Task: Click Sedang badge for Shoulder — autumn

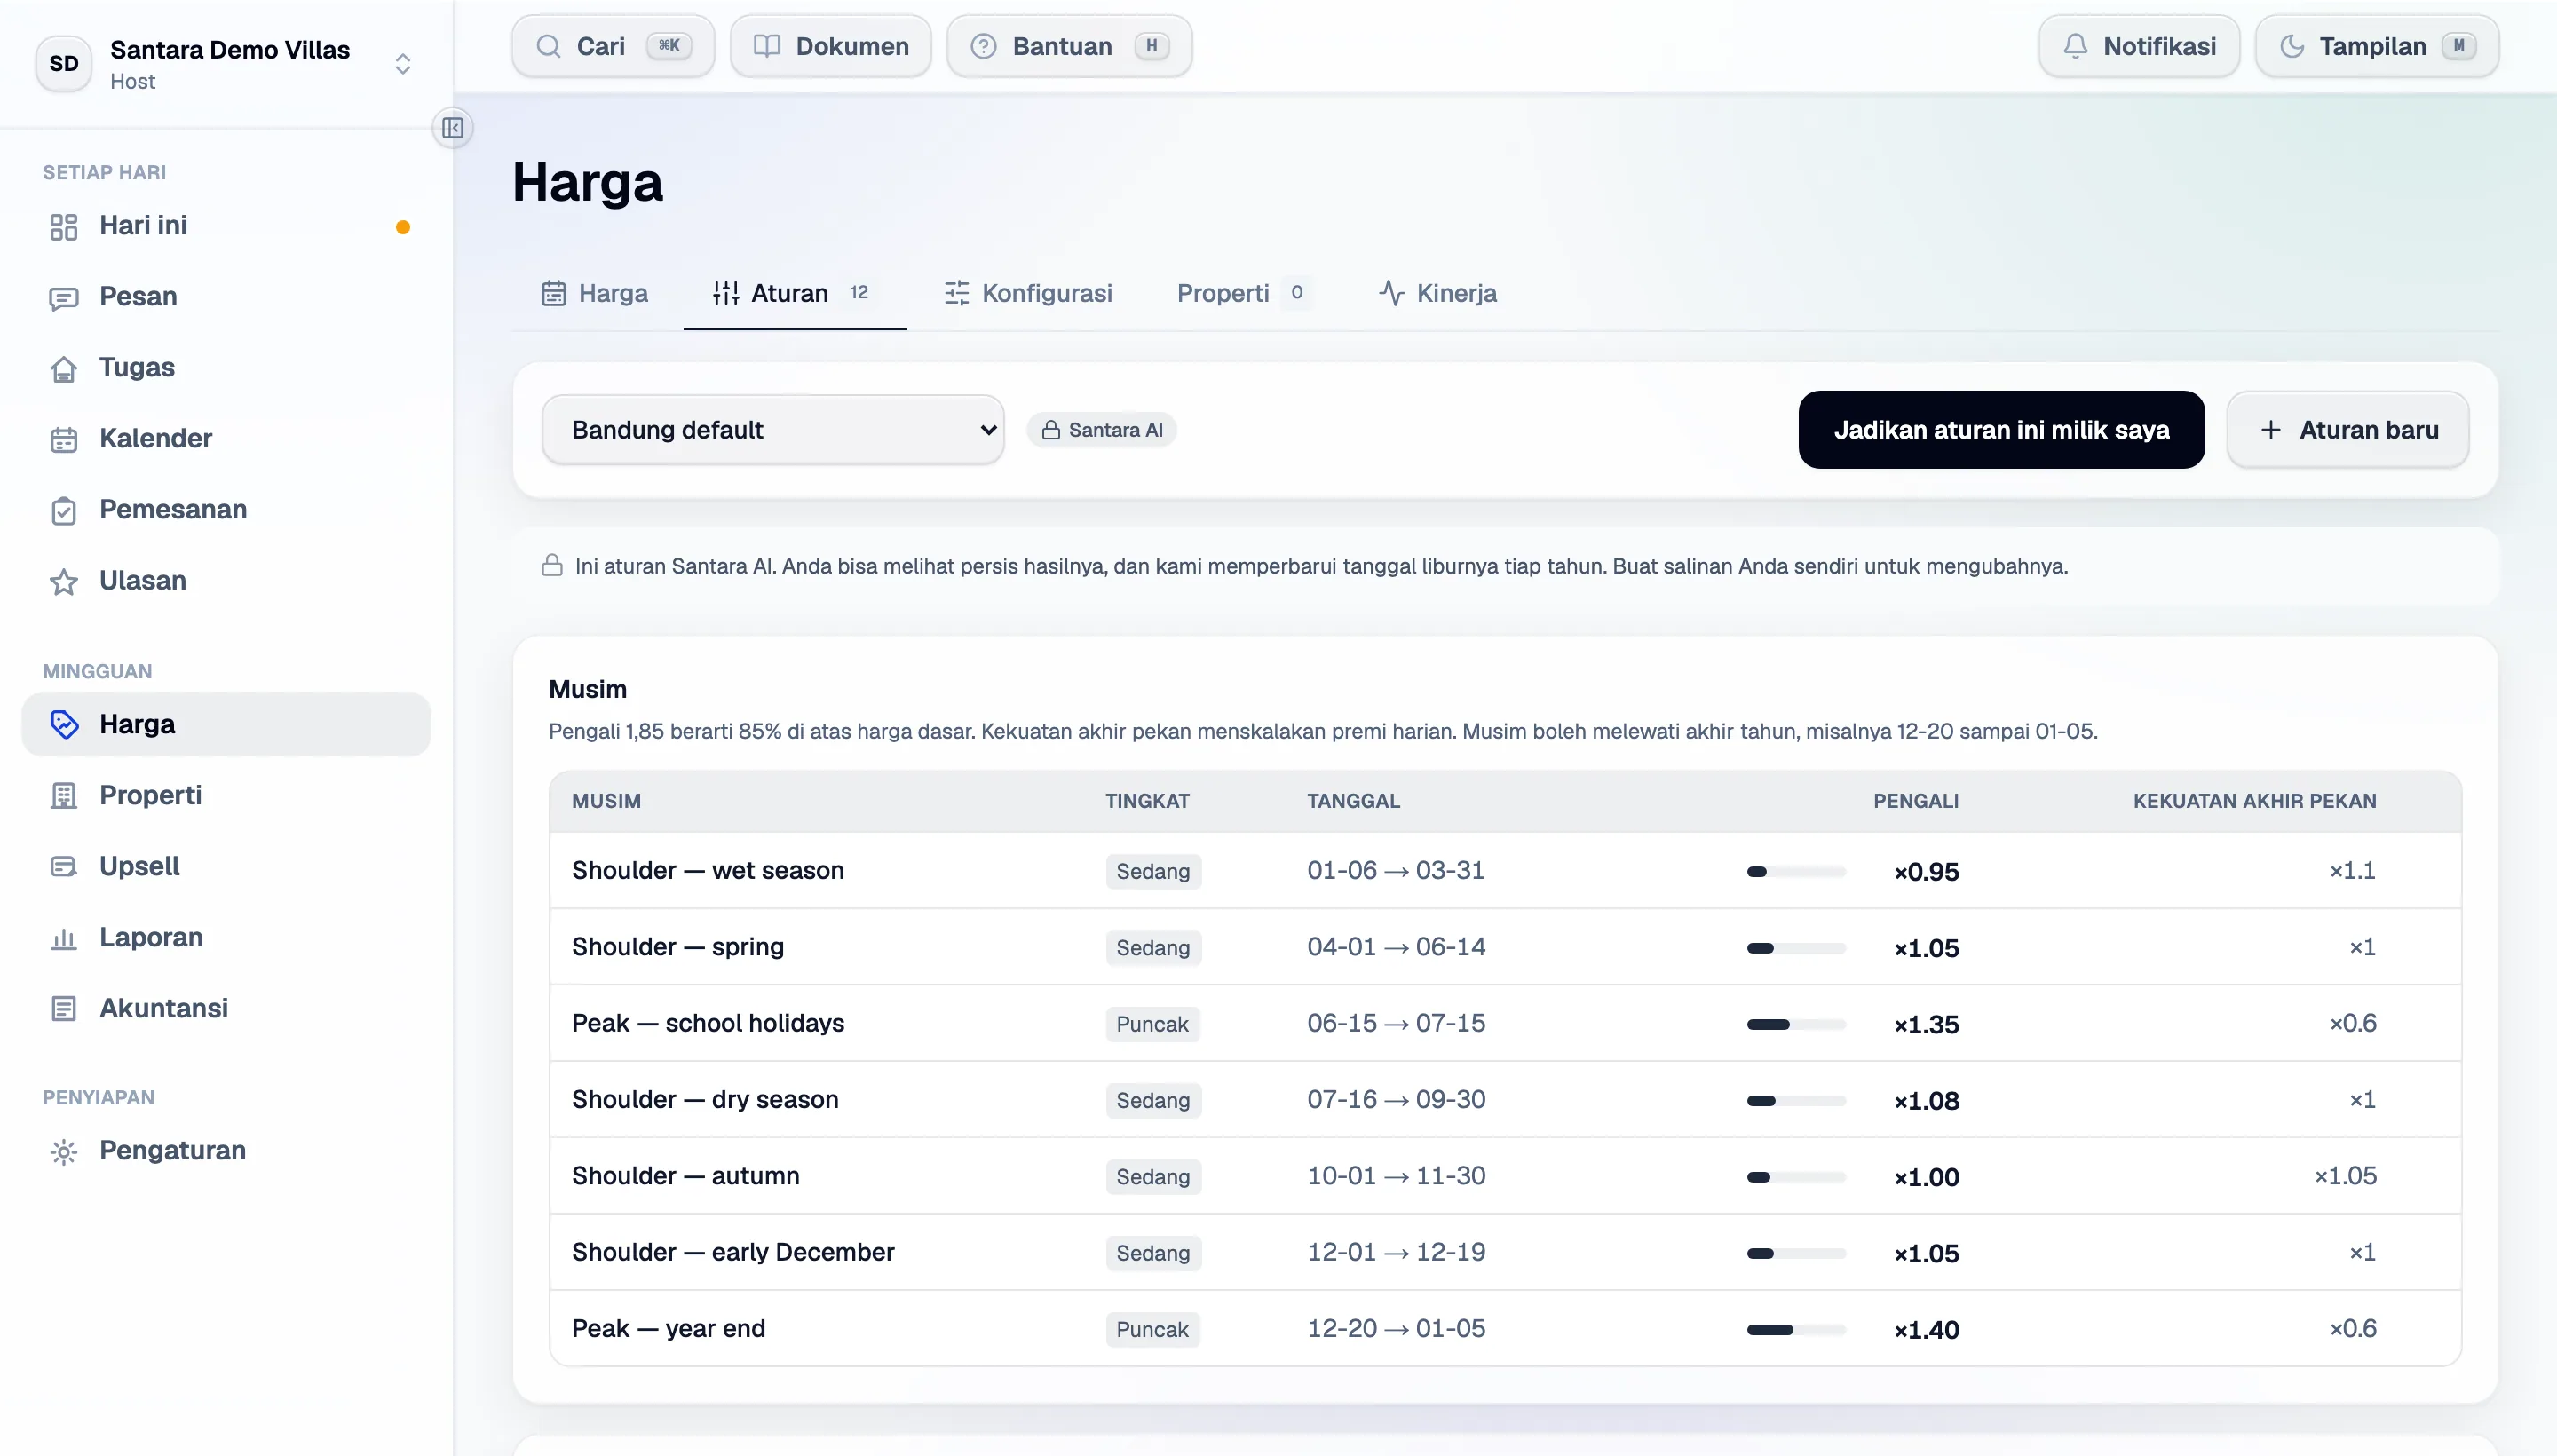Action: [x=1153, y=1177]
